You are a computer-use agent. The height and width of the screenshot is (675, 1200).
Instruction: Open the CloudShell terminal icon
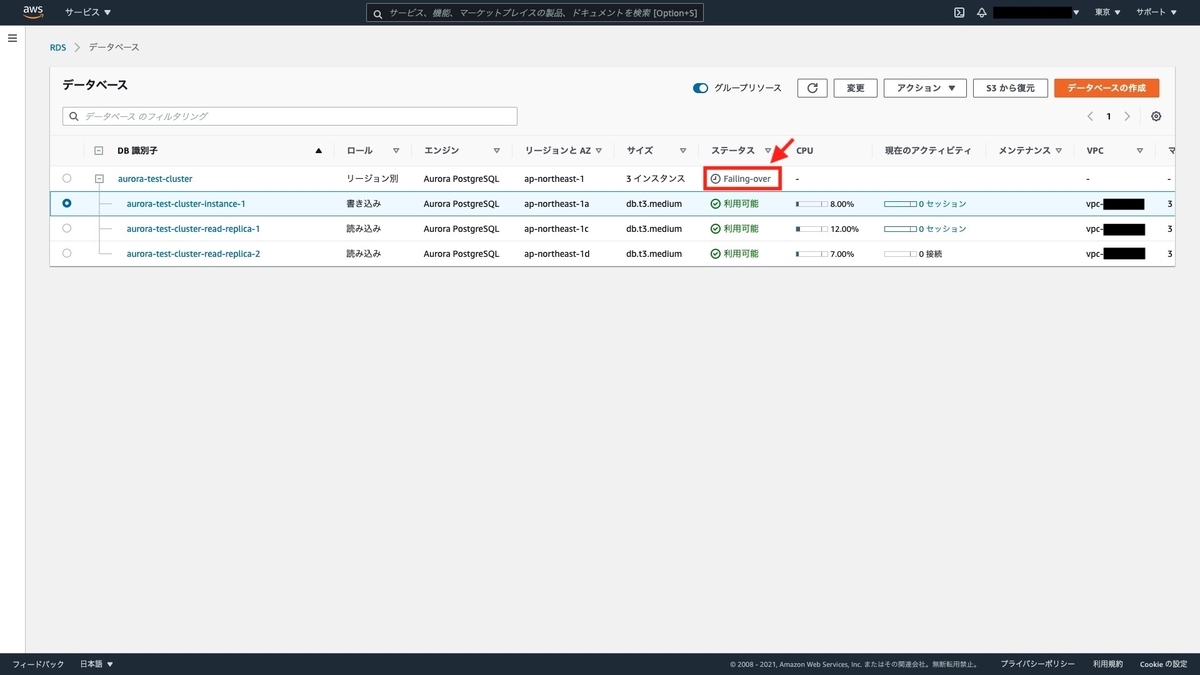coord(959,13)
